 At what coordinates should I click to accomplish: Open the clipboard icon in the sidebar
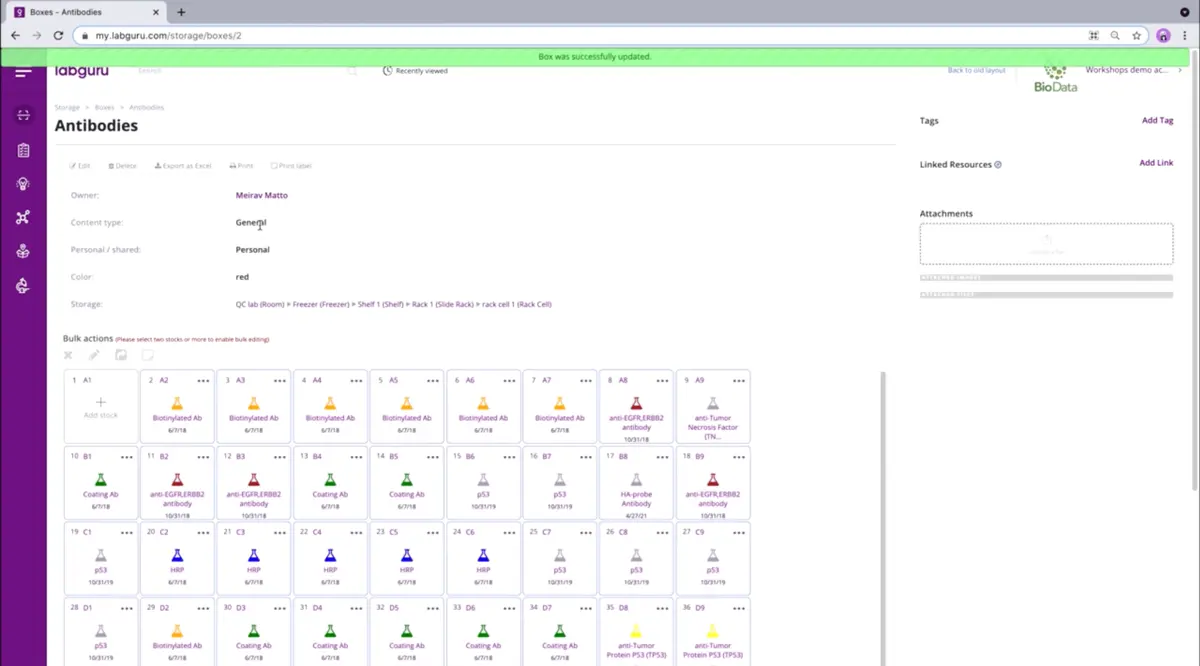coord(23,150)
